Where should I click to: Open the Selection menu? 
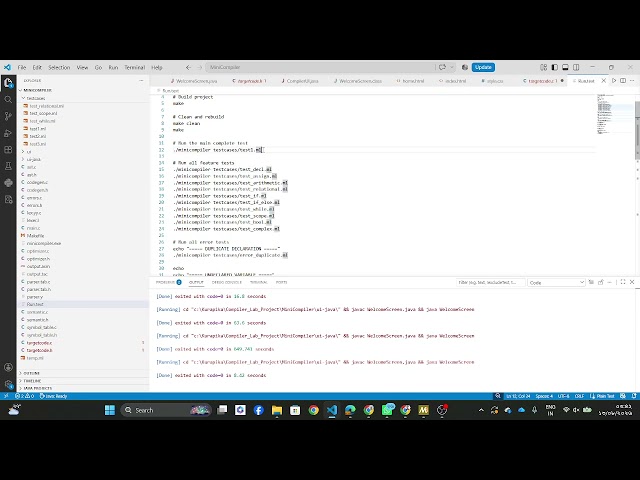[x=59, y=67]
